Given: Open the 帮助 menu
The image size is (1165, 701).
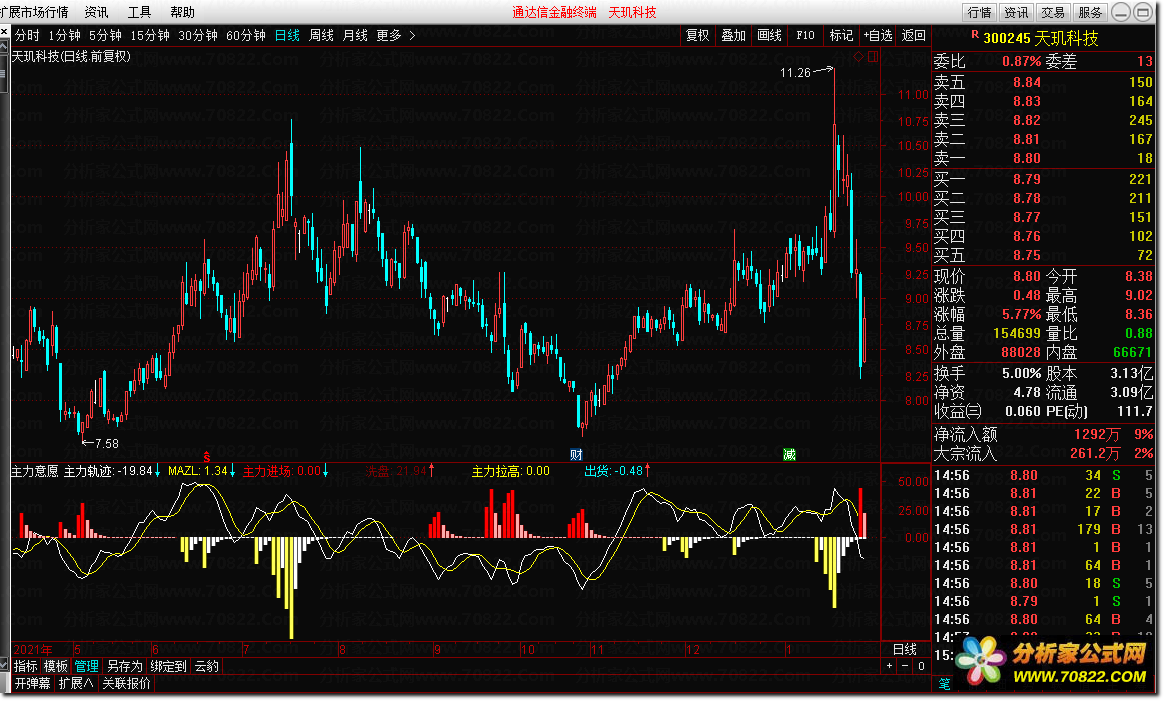Looking at the screenshot, I should click(182, 12).
